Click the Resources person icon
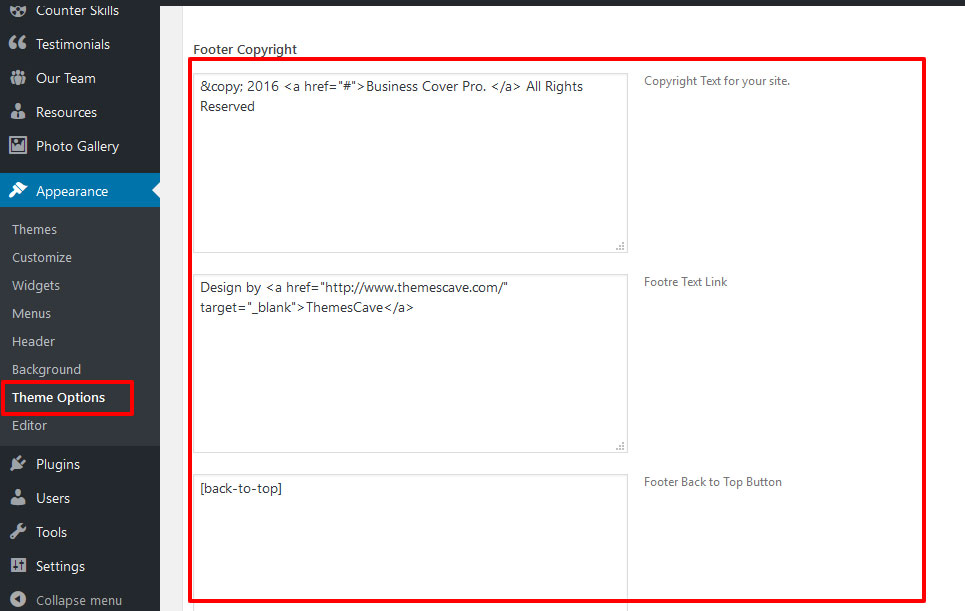This screenshot has height=611, width=965. pos(18,111)
